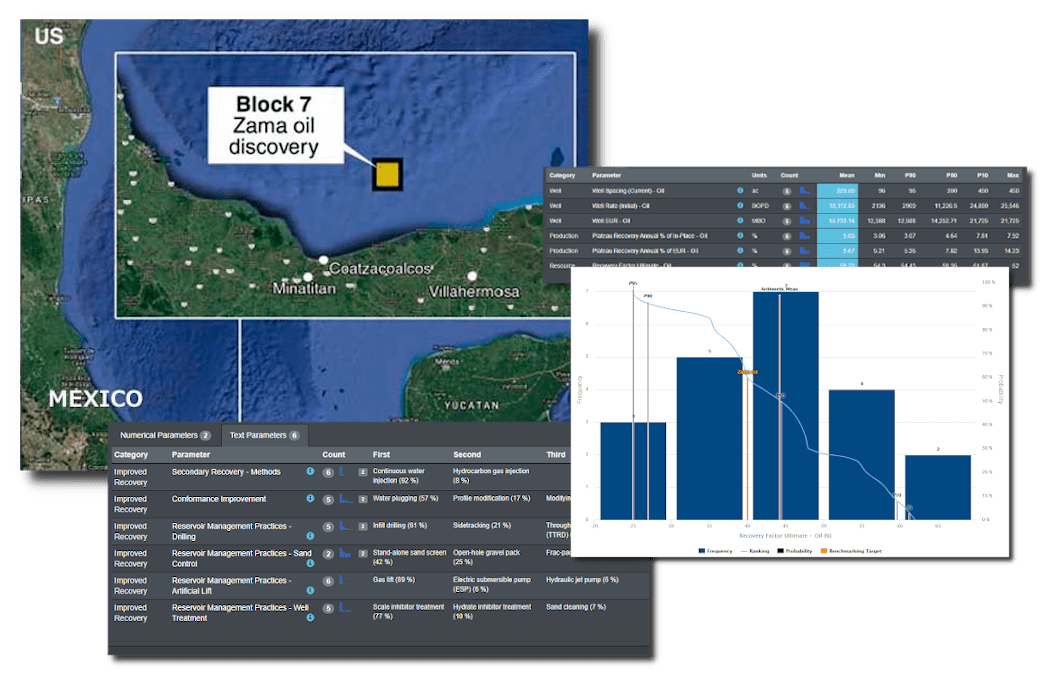Toggle Ranking series in chart legend
The height and width of the screenshot is (675, 1050).
click(755, 551)
